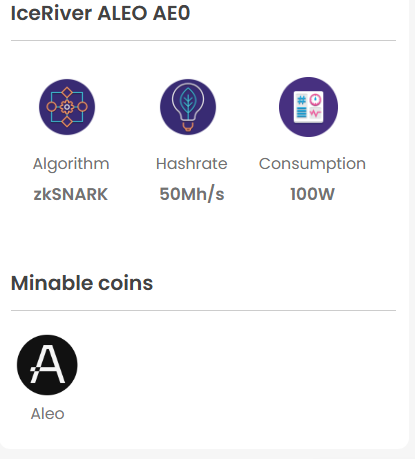Click the Consumption label text
Screen dimensions: 415x459
[x=312, y=164]
